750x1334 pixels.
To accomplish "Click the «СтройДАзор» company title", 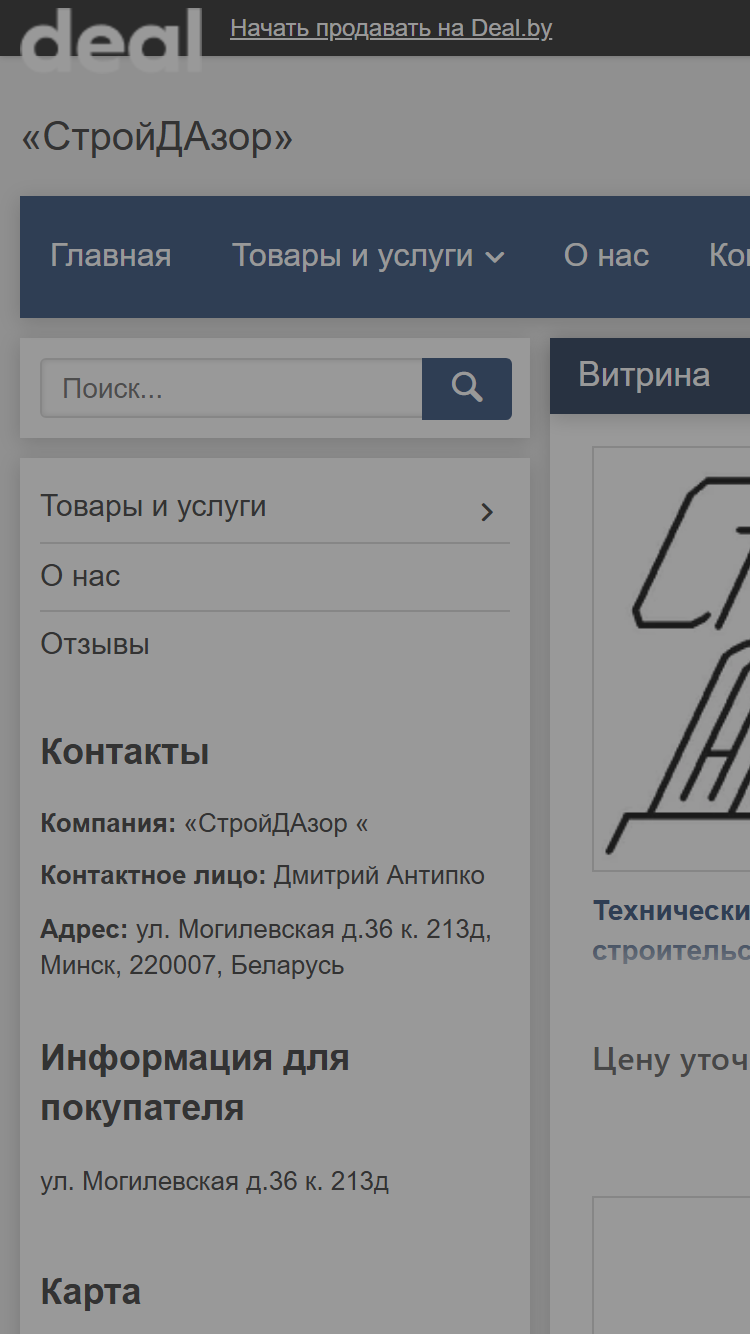I will point(157,138).
